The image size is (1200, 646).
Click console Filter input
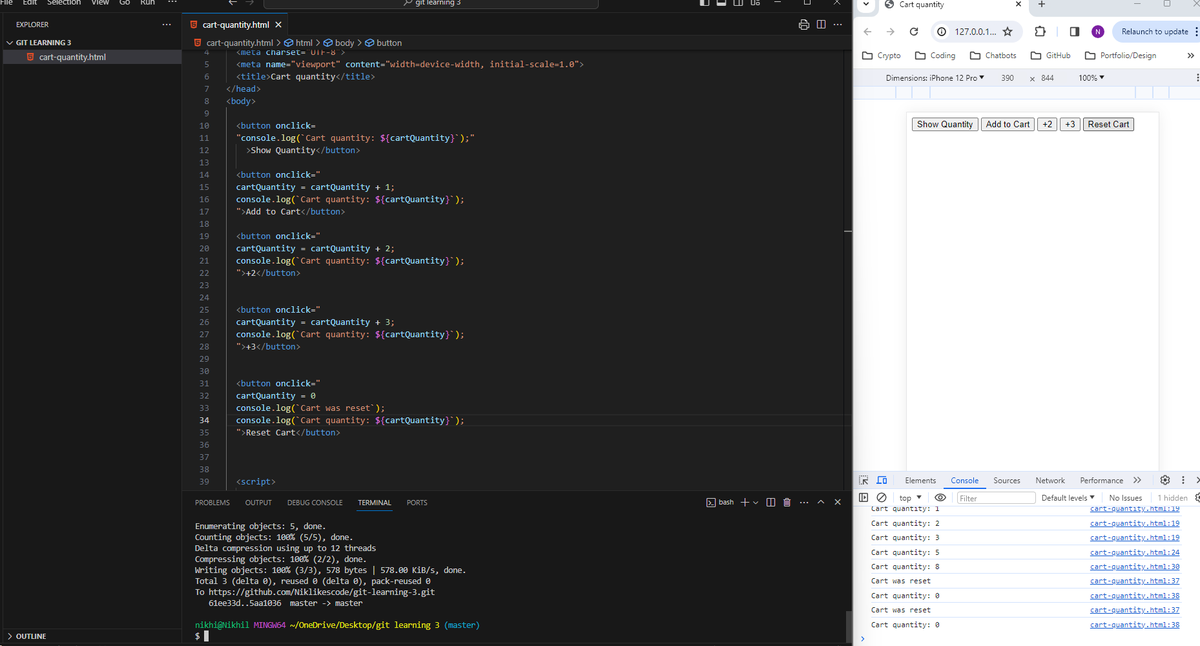995,497
